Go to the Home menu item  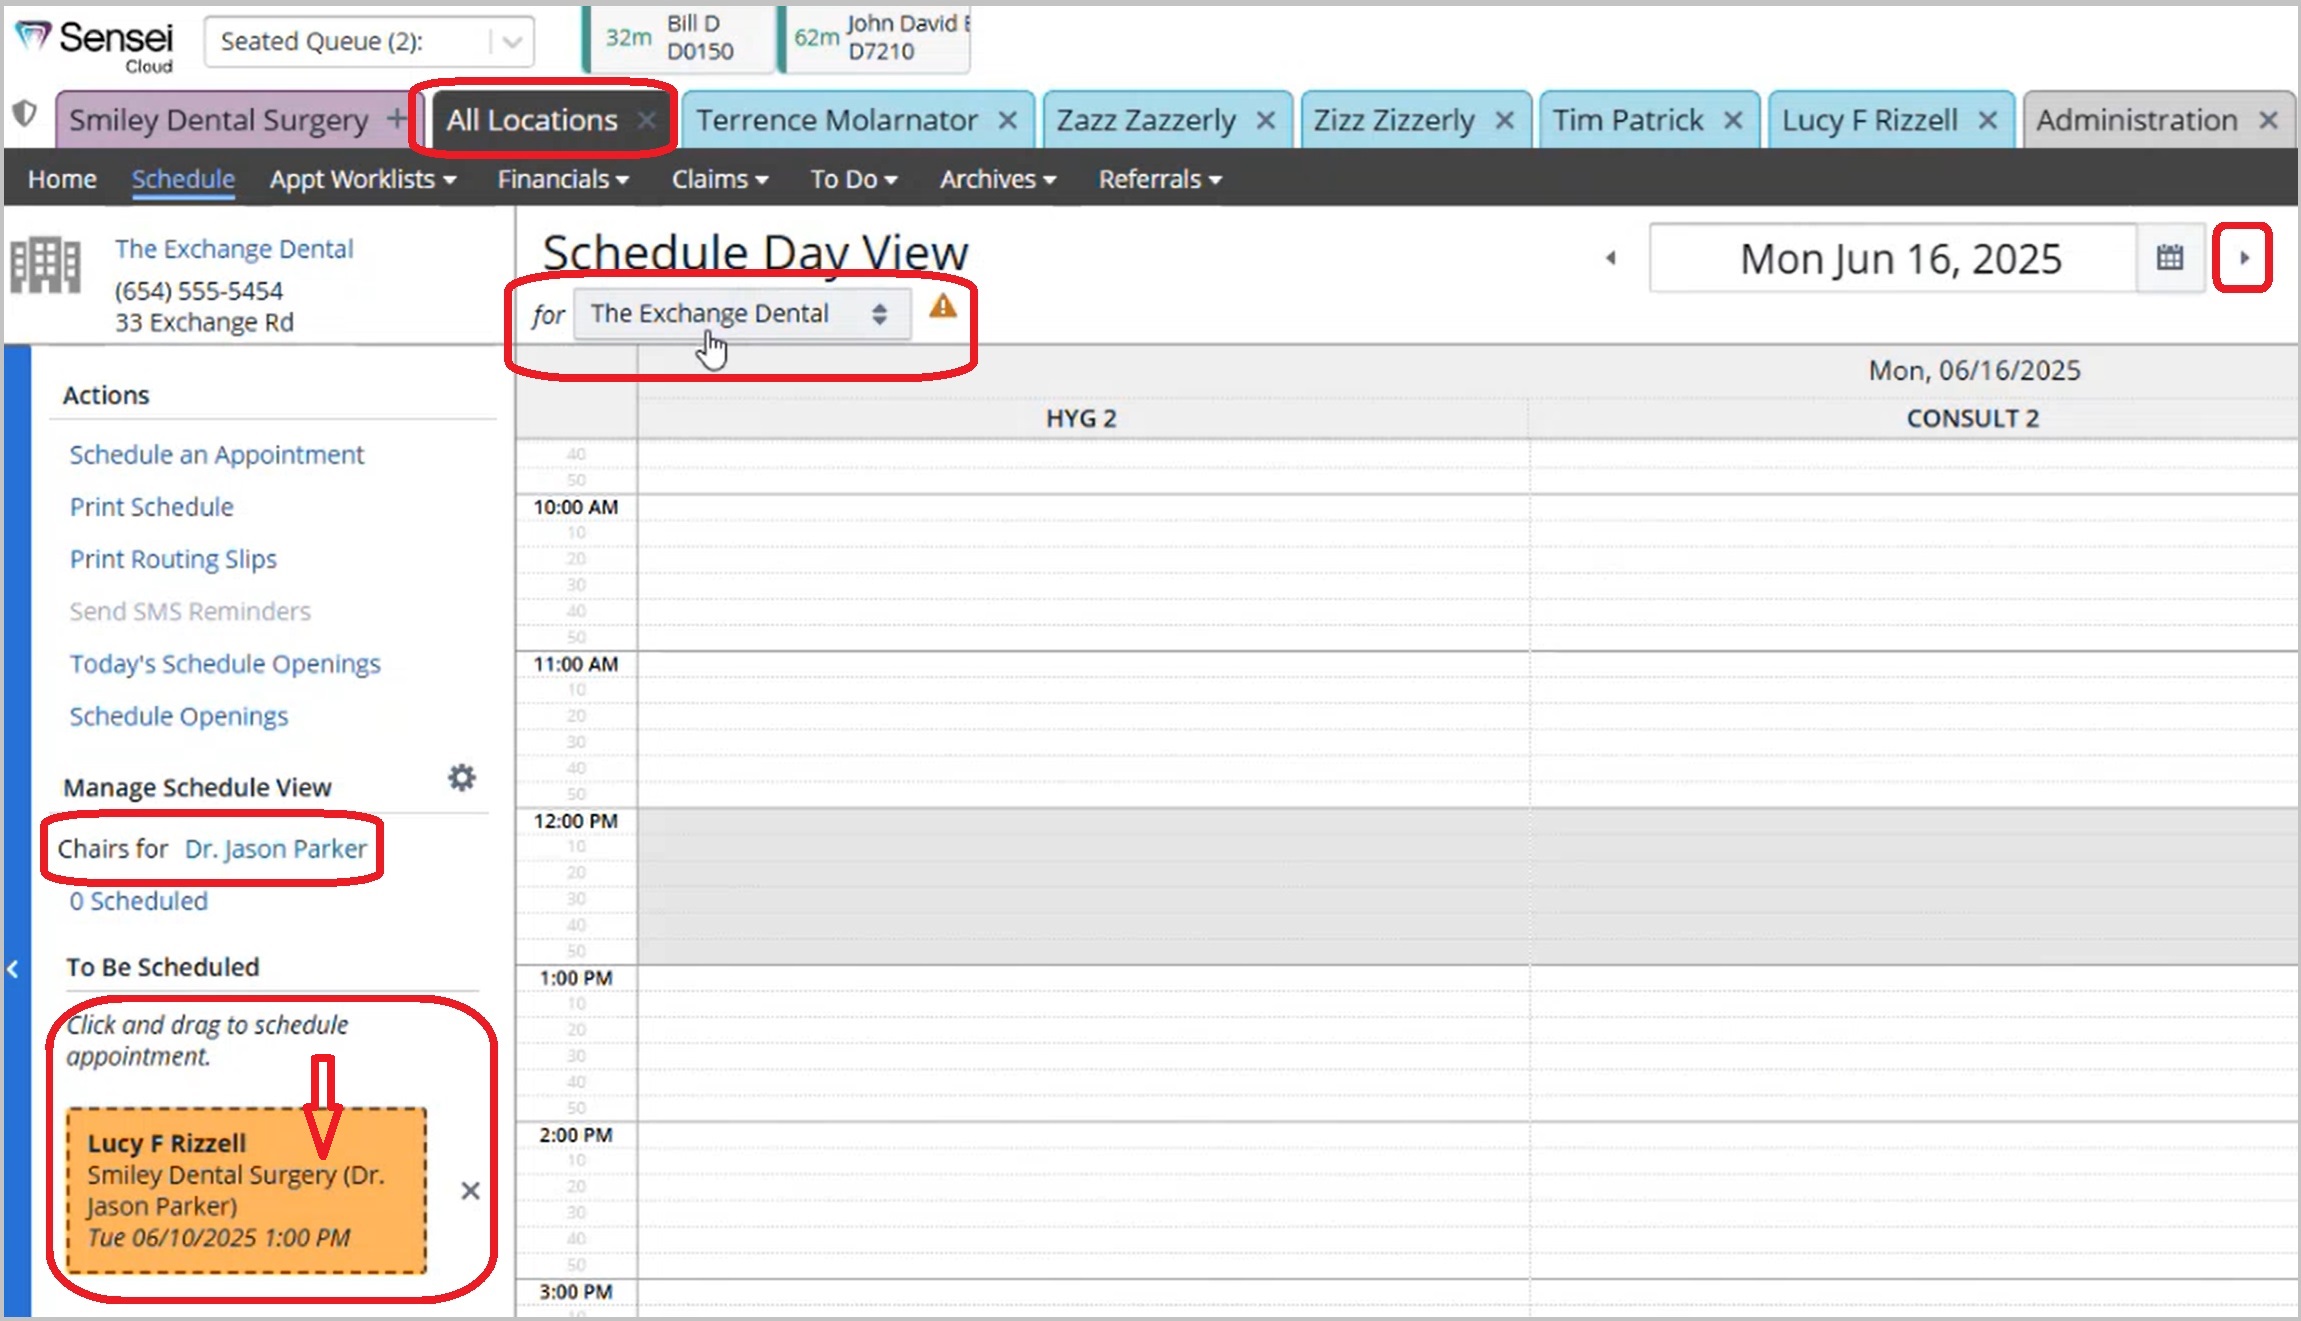pos(62,179)
